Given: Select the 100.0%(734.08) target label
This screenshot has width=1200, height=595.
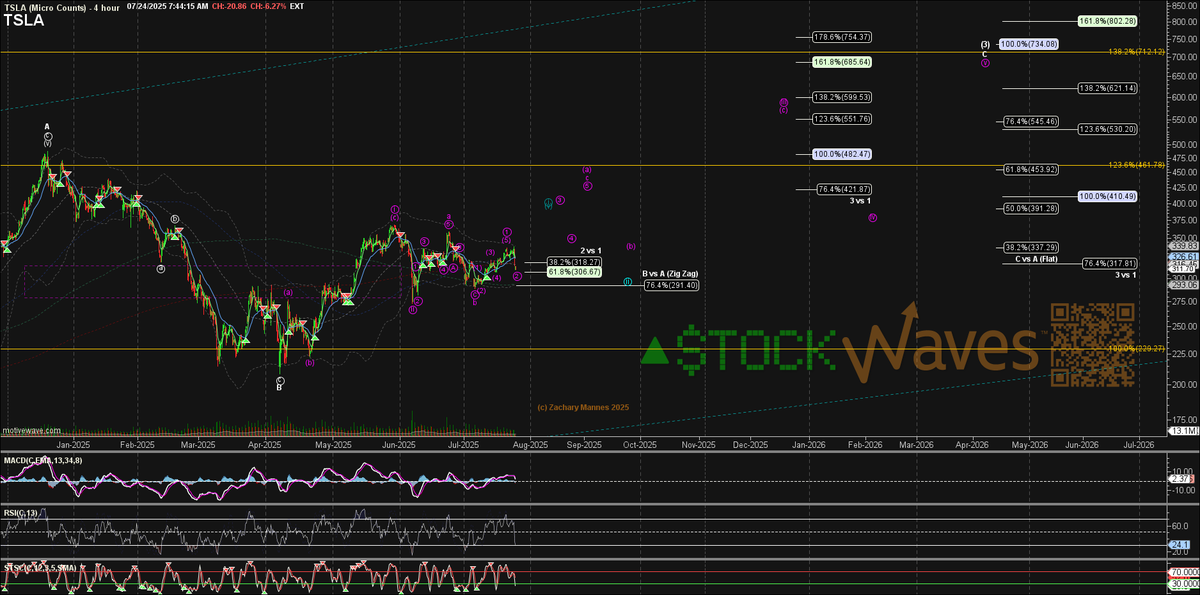Looking at the screenshot, I should click(x=1029, y=44).
